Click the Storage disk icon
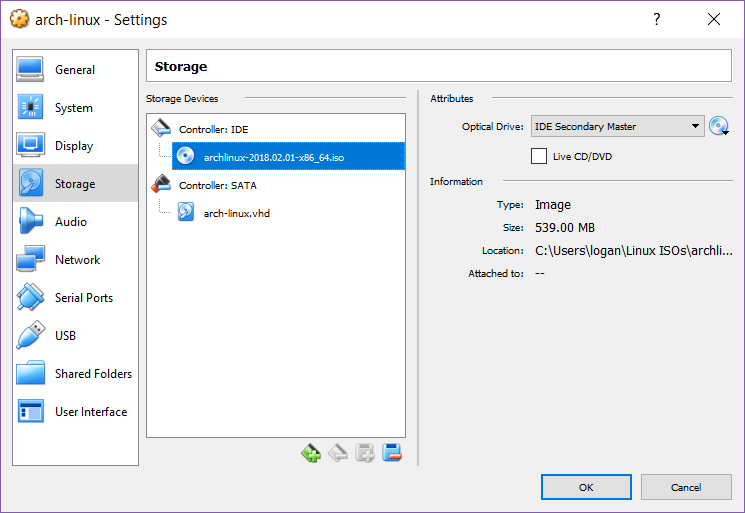Image resolution: width=745 pixels, height=513 pixels. pos(30,183)
